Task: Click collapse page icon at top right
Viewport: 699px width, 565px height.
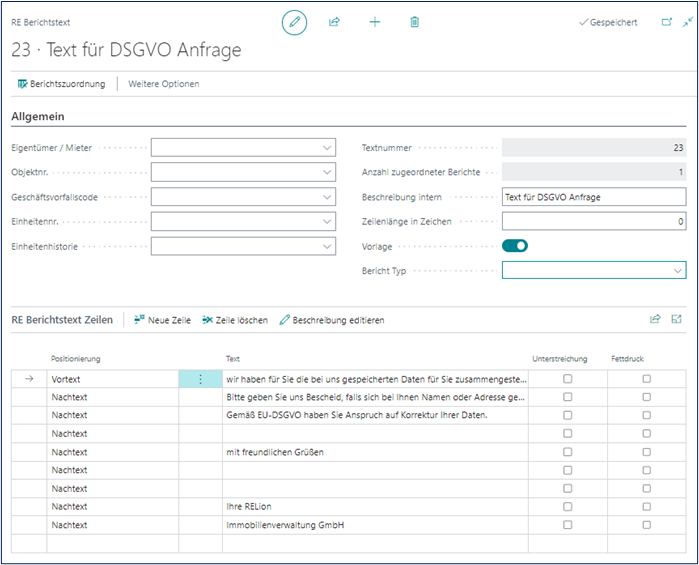Action: 688,22
